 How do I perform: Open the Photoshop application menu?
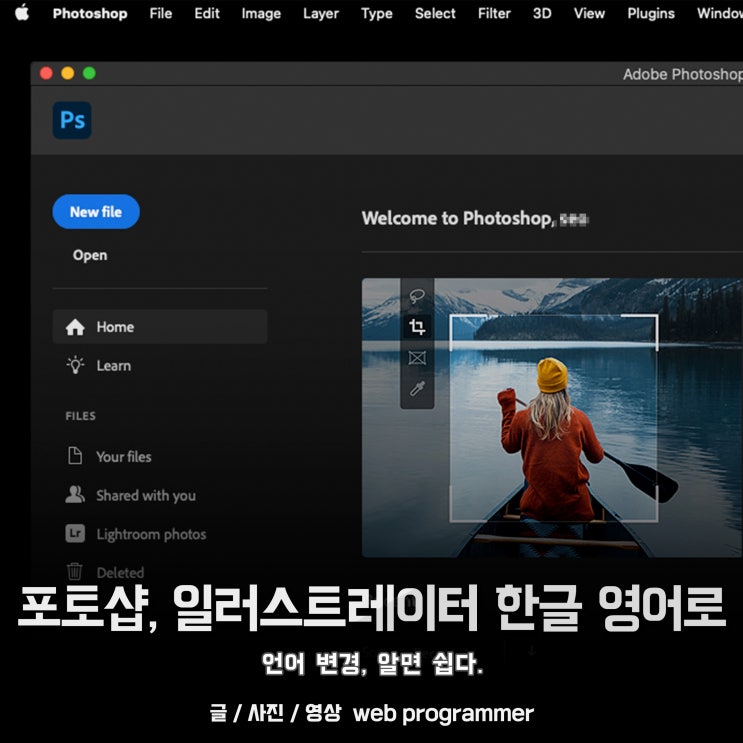pos(90,13)
